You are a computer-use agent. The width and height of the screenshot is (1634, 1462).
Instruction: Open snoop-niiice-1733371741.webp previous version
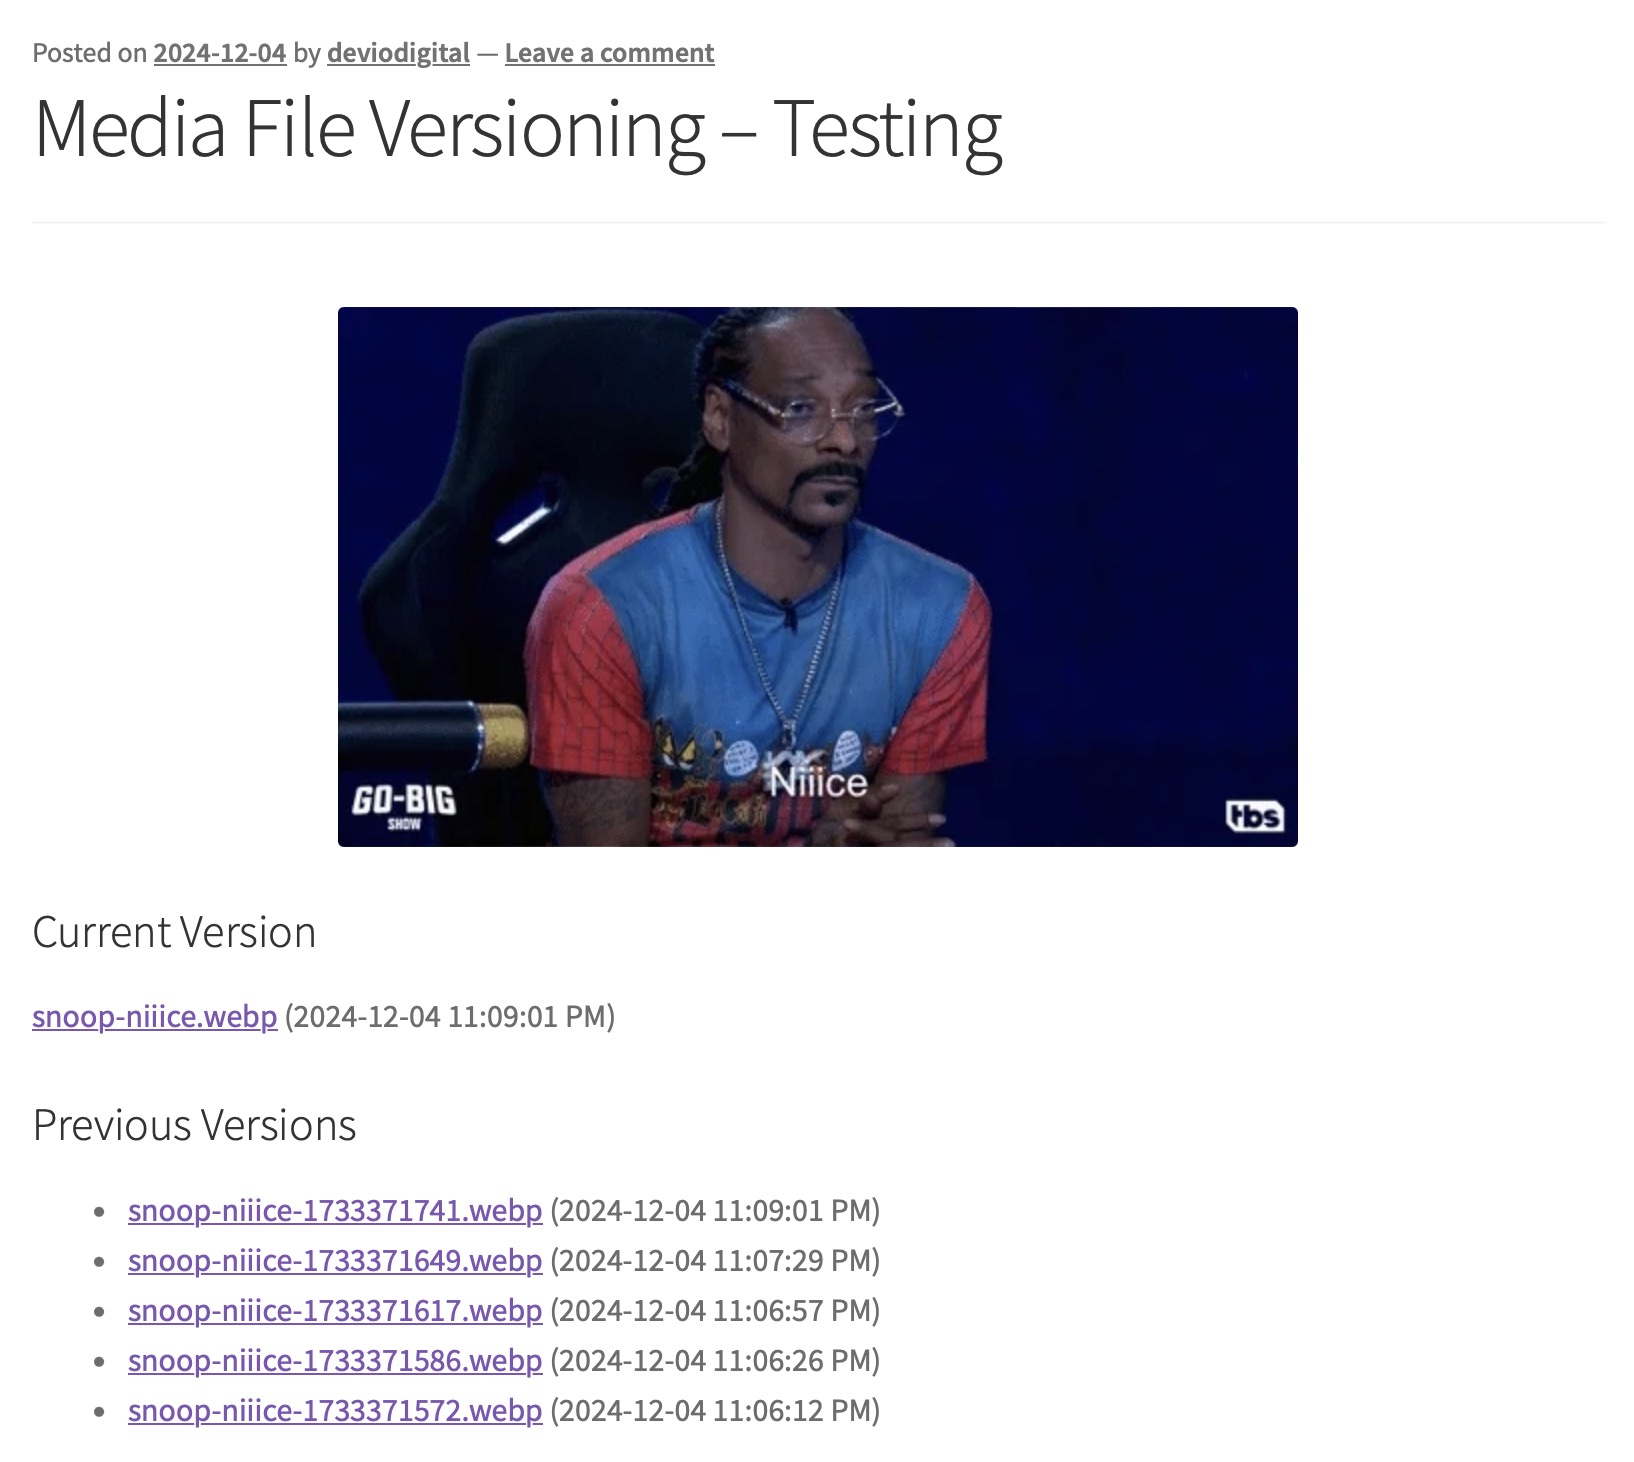click(335, 1210)
